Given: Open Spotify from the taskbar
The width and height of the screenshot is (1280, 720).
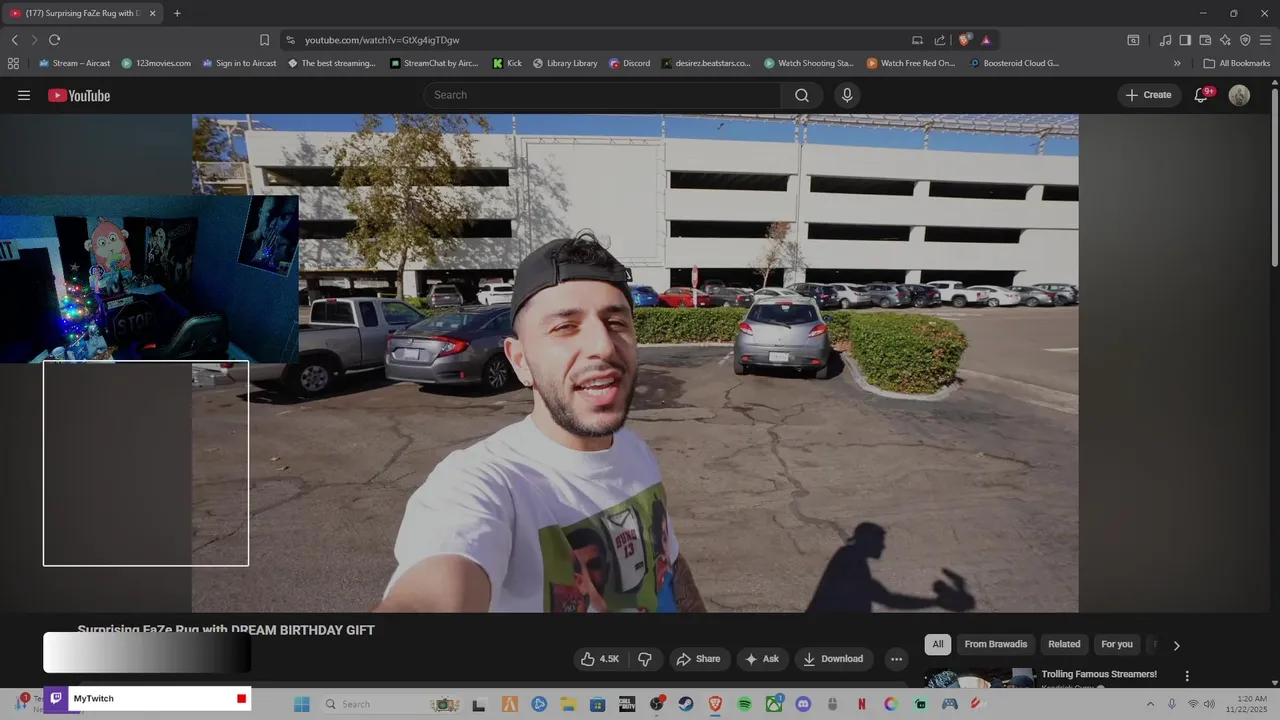Looking at the screenshot, I should [744, 704].
